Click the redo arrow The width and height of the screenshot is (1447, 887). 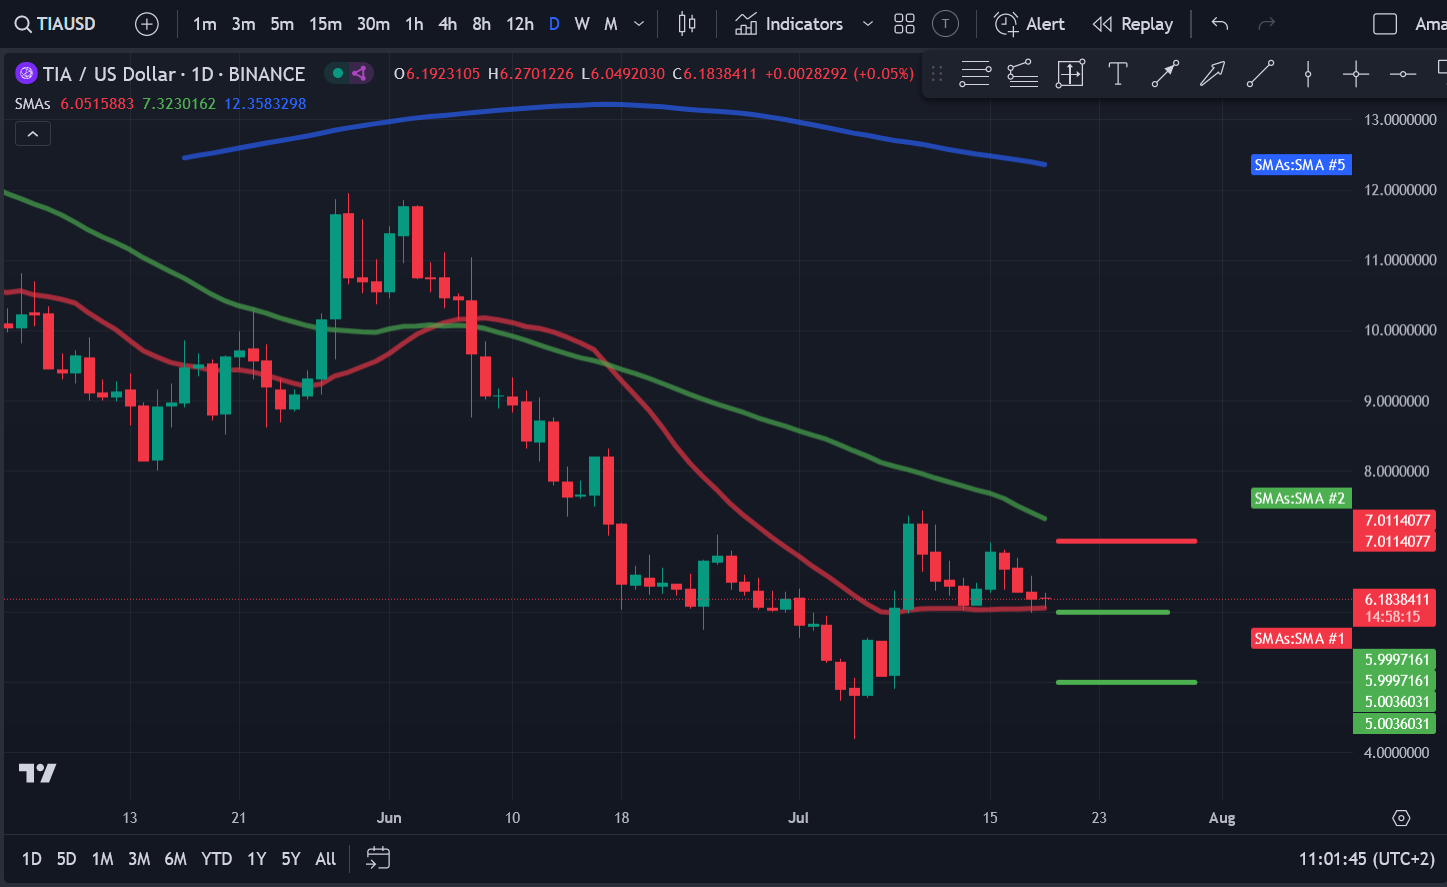(1266, 24)
